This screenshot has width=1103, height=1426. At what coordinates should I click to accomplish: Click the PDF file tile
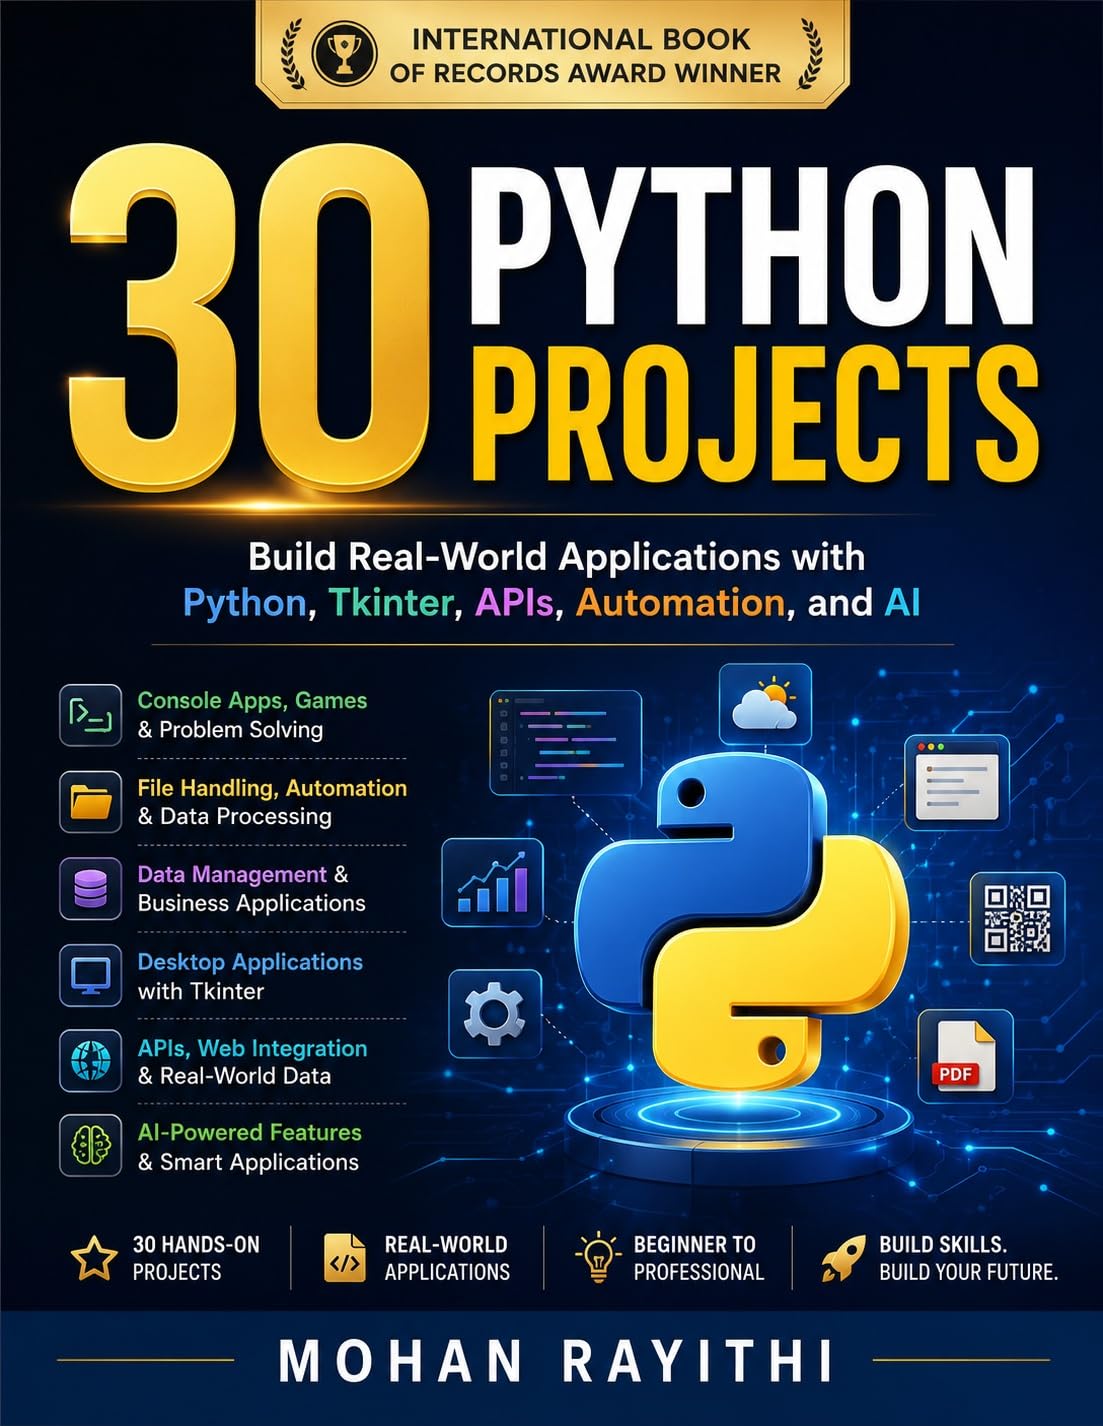965,1056
